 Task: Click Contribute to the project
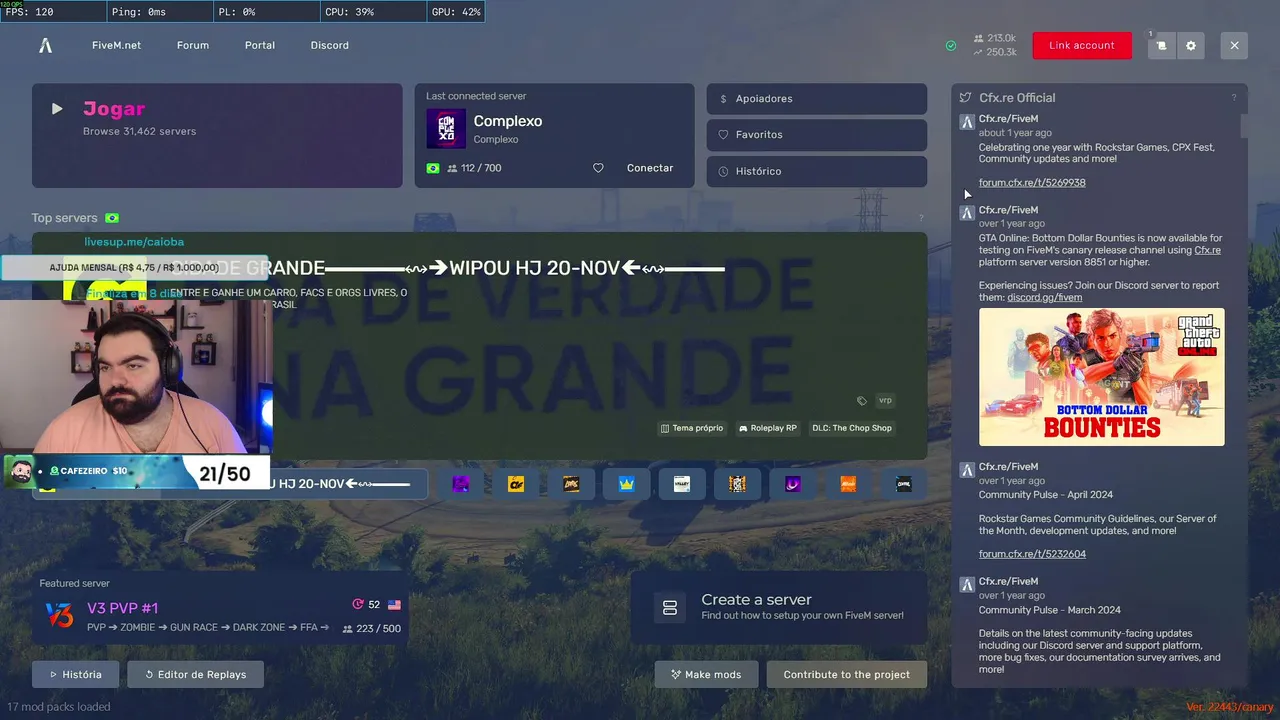[x=847, y=674]
